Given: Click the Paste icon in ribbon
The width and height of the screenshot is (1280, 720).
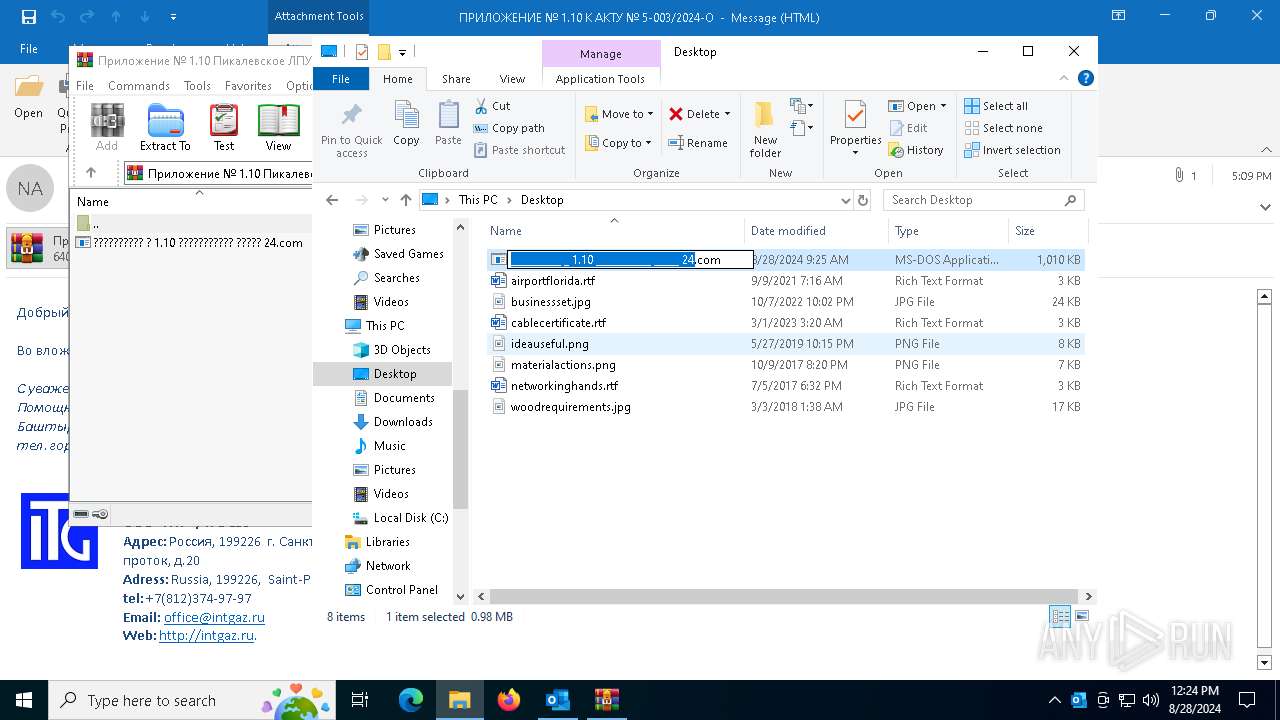Looking at the screenshot, I should (x=448, y=124).
